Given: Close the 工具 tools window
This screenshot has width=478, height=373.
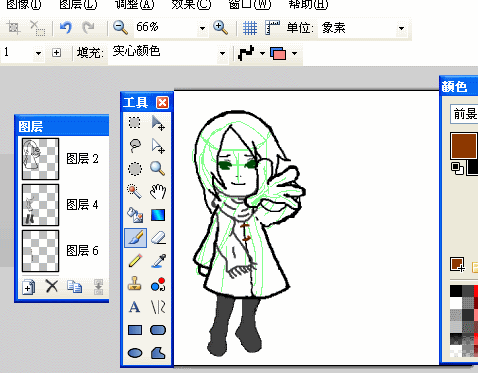Looking at the screenshot, I should [x=162, y=102].
